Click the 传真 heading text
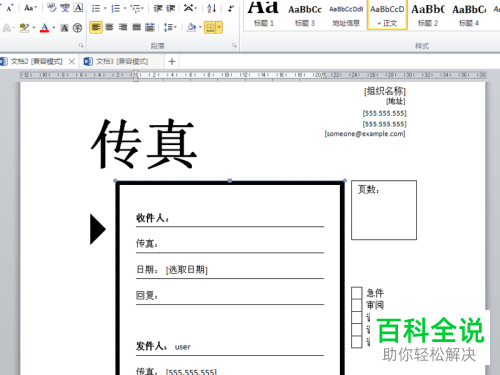 click(144, 144)
